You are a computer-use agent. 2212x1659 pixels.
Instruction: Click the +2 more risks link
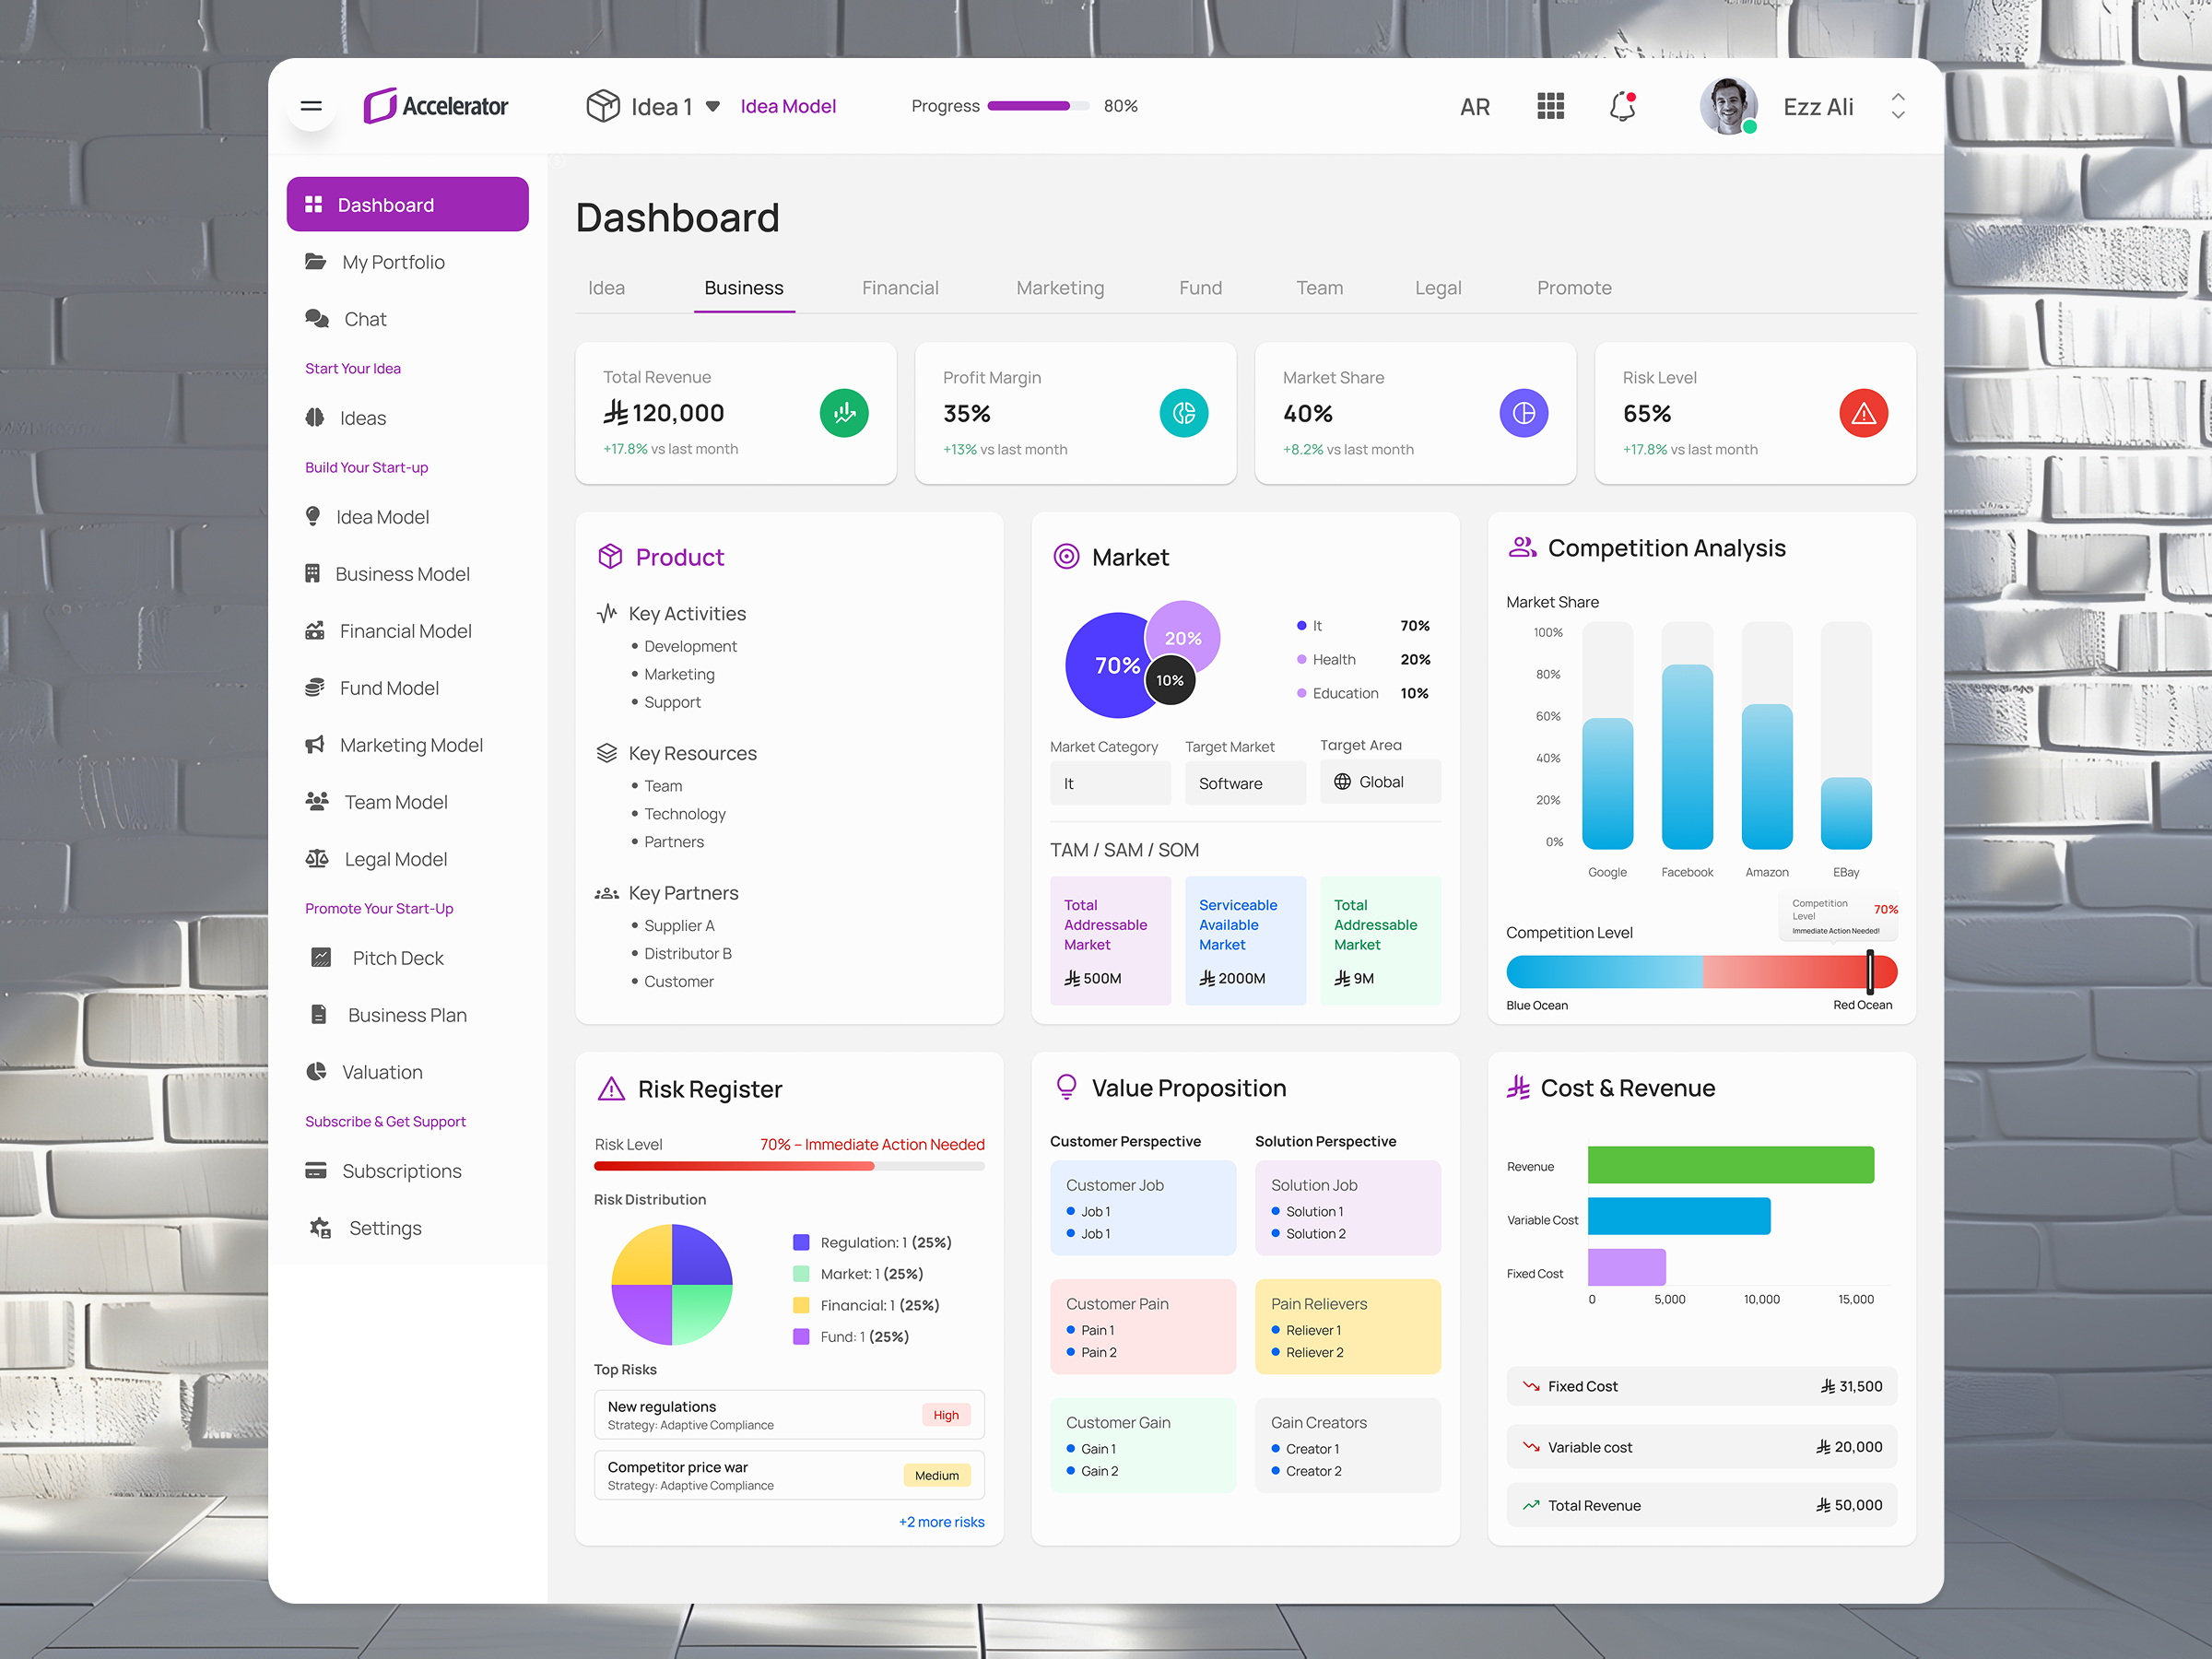pyautogui.click(x=940, y=1521)
